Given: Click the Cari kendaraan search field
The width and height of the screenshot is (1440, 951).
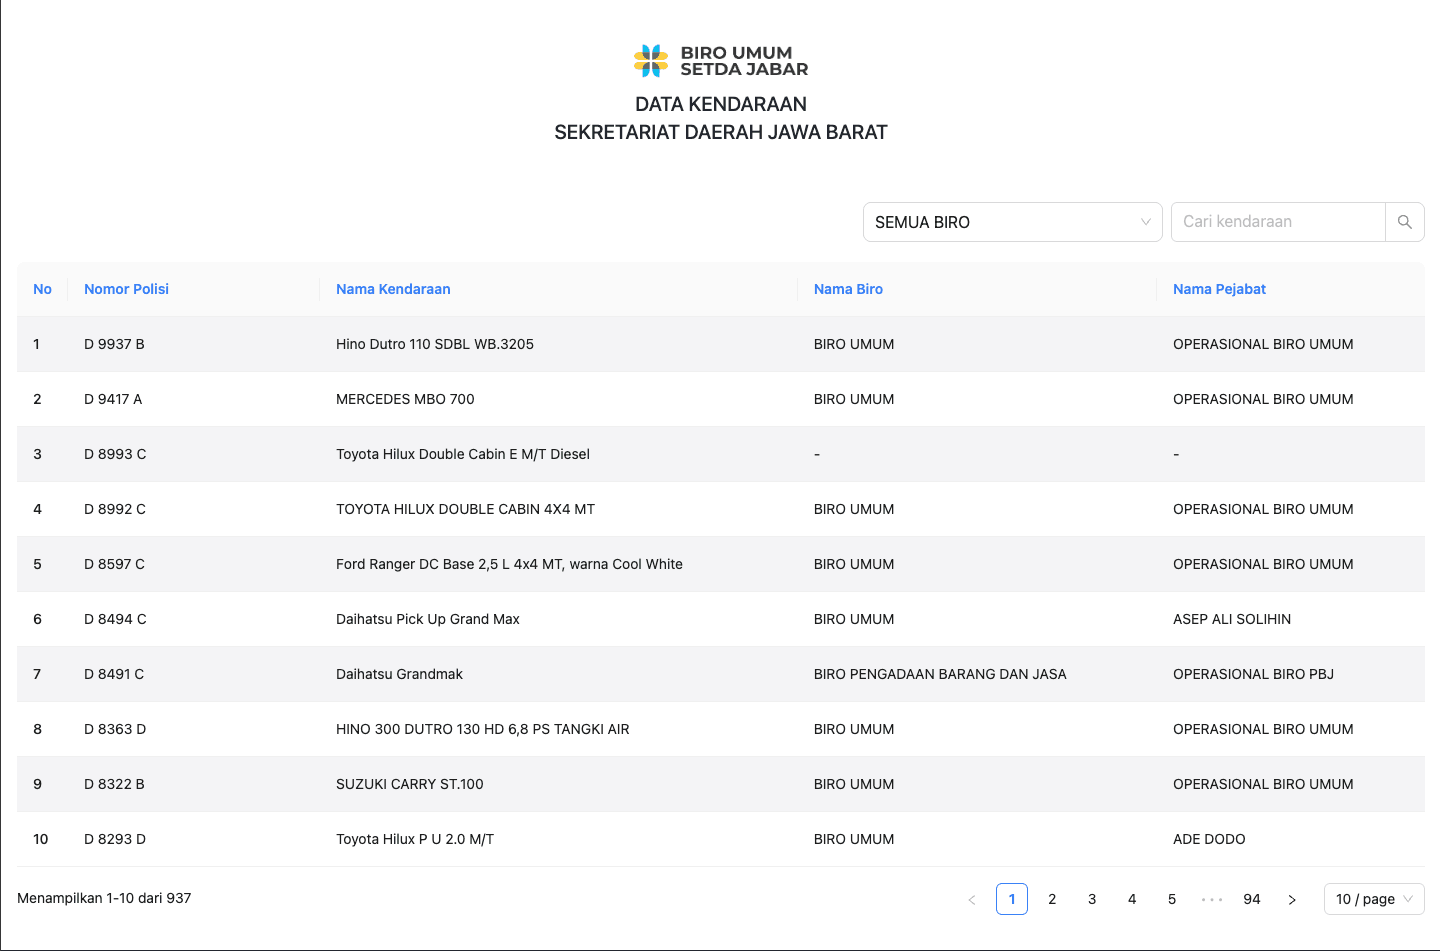Looking at the screenshot, I should (1278, 221).
